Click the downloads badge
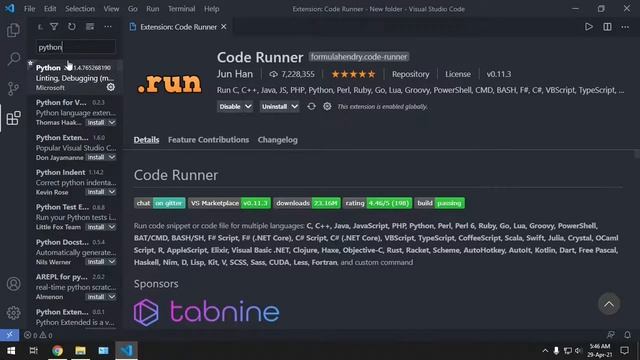Image resolution: width=640 pixels, height=360 pixels. [307, 203]
